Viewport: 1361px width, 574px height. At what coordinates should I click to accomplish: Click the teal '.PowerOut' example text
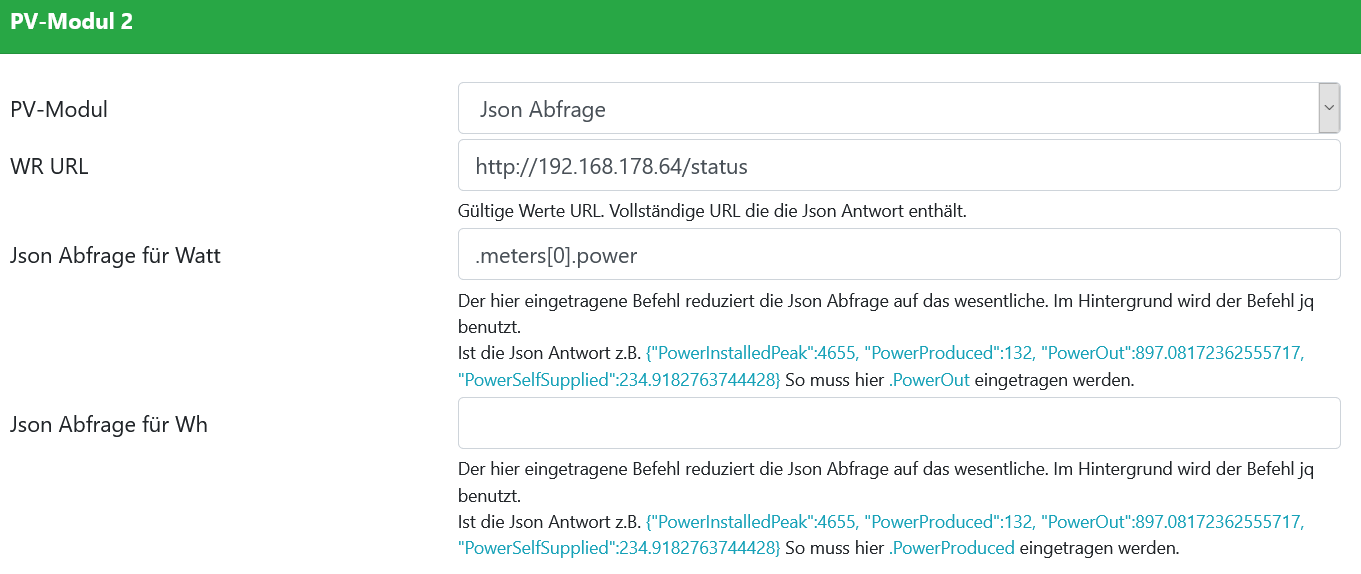point(929,380)
